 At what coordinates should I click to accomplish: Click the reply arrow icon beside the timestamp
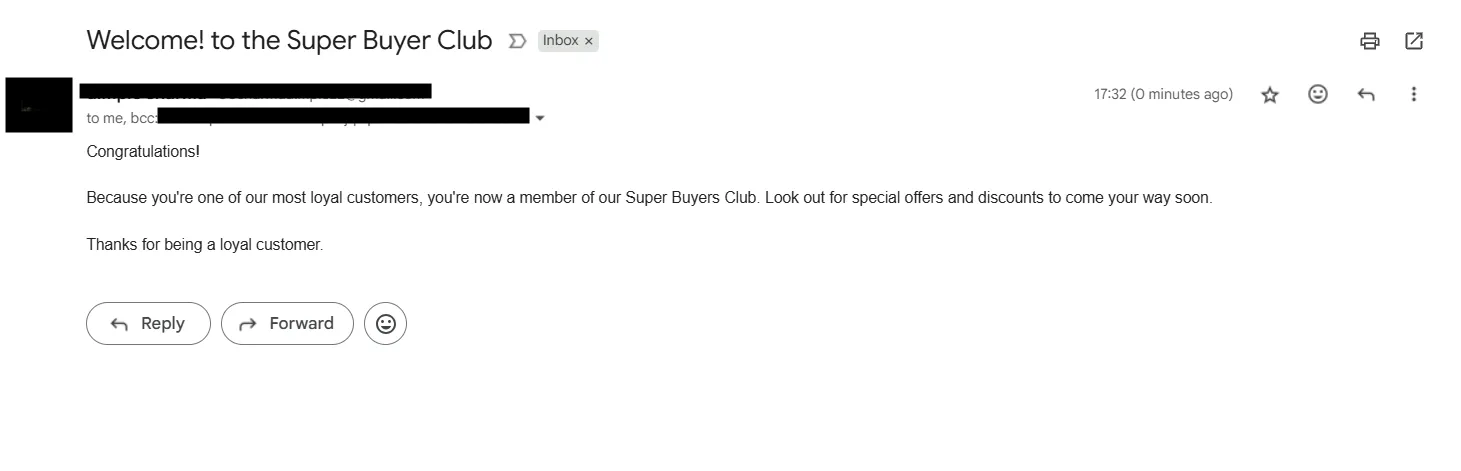pos(1366,95)
